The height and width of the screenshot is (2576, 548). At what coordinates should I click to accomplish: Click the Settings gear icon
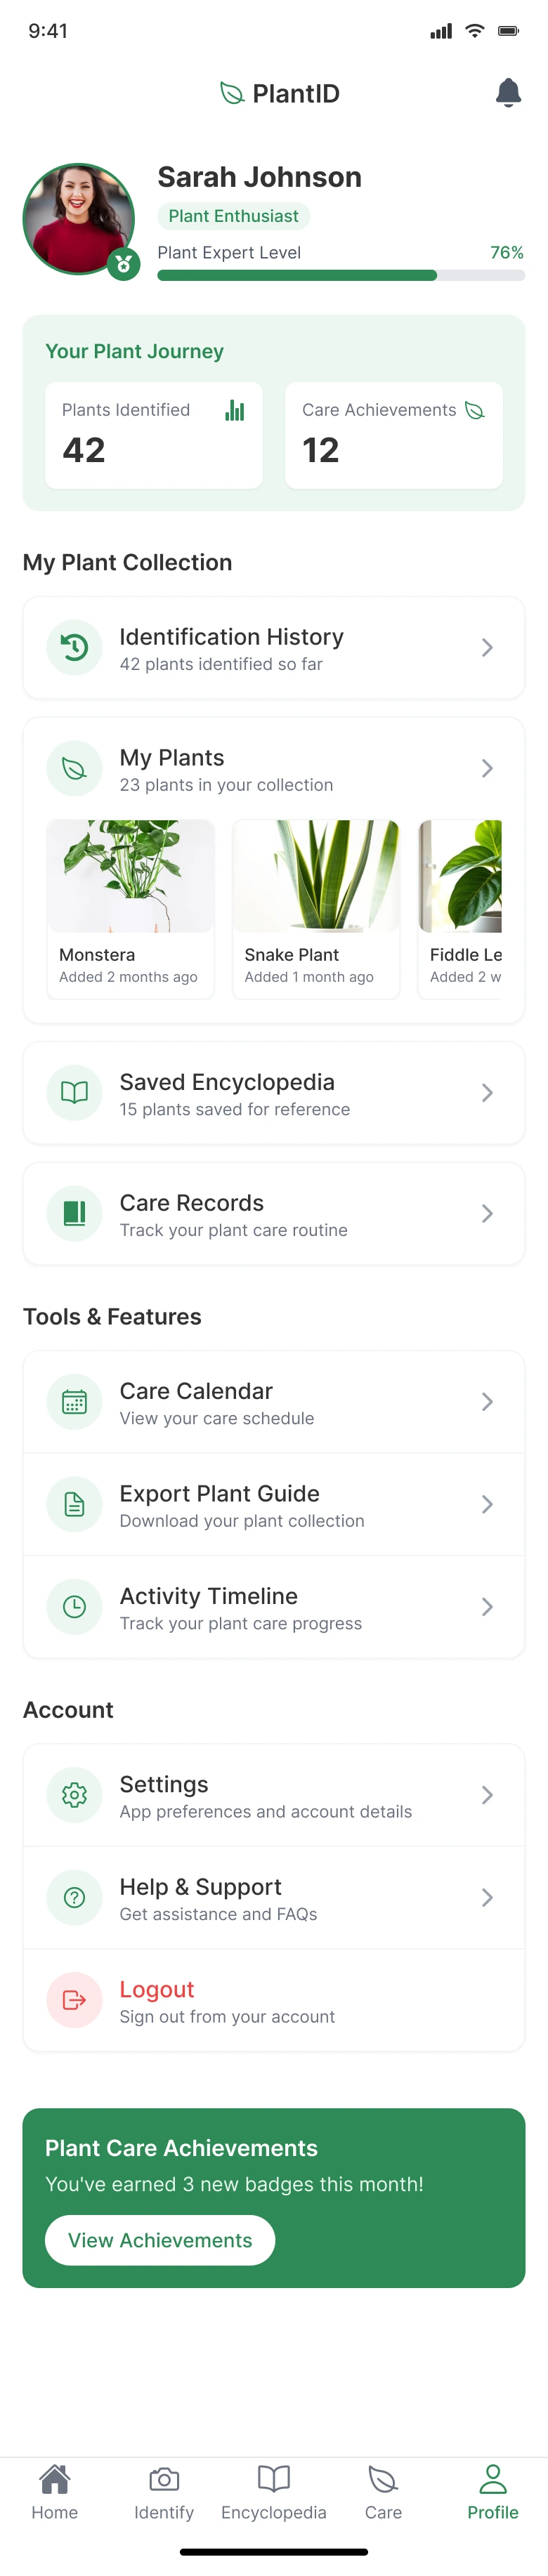tap(74, 1795)
